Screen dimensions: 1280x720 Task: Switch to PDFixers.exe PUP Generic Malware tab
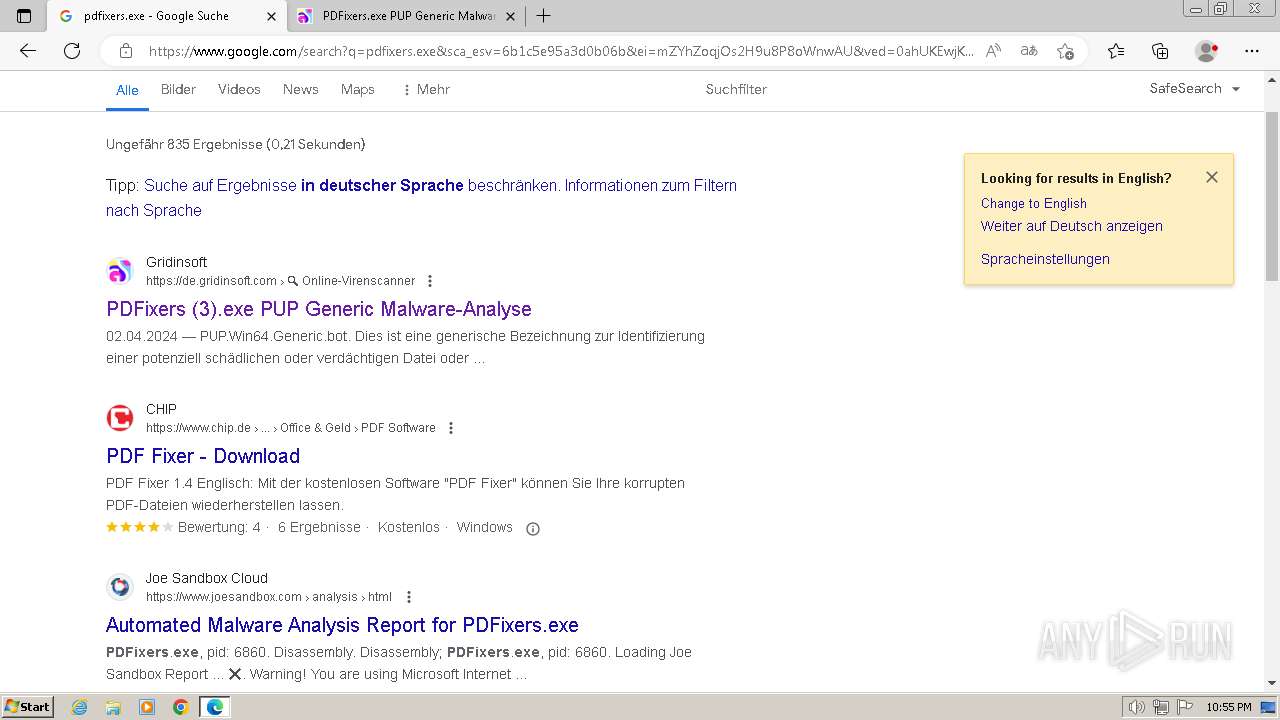407,16
